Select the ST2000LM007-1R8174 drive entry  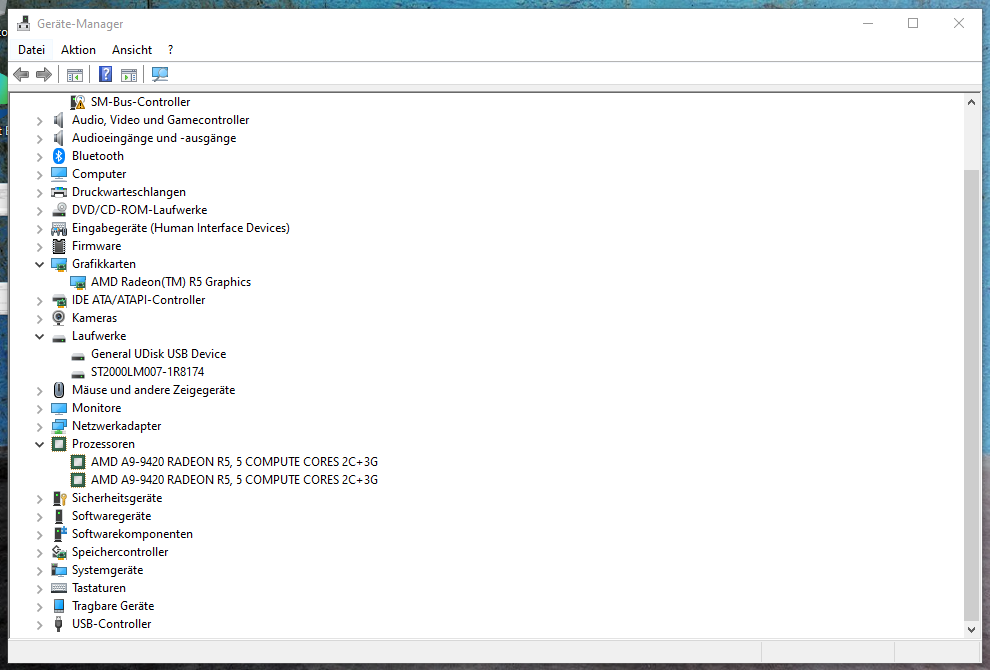[x=147, y=372]
